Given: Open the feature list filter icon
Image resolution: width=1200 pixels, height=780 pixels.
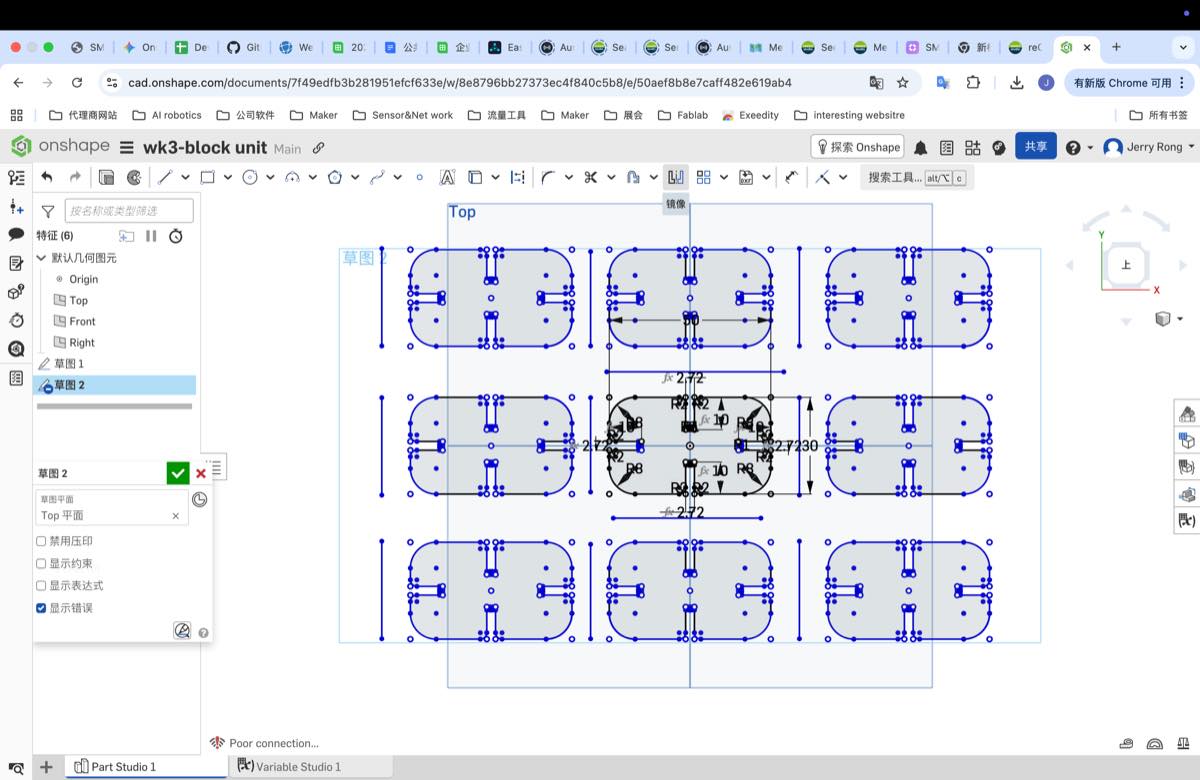Looking at the screenshot, I should pos(47,211).
